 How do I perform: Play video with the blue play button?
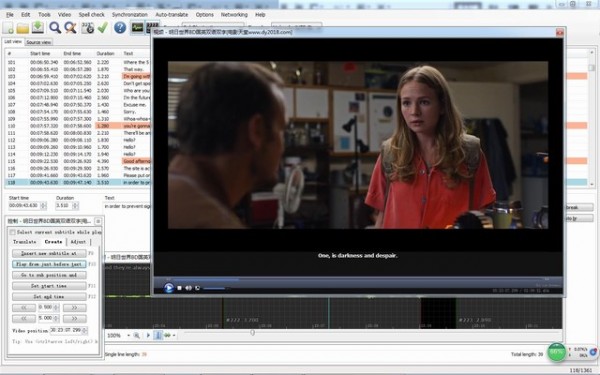pos(168,288)
